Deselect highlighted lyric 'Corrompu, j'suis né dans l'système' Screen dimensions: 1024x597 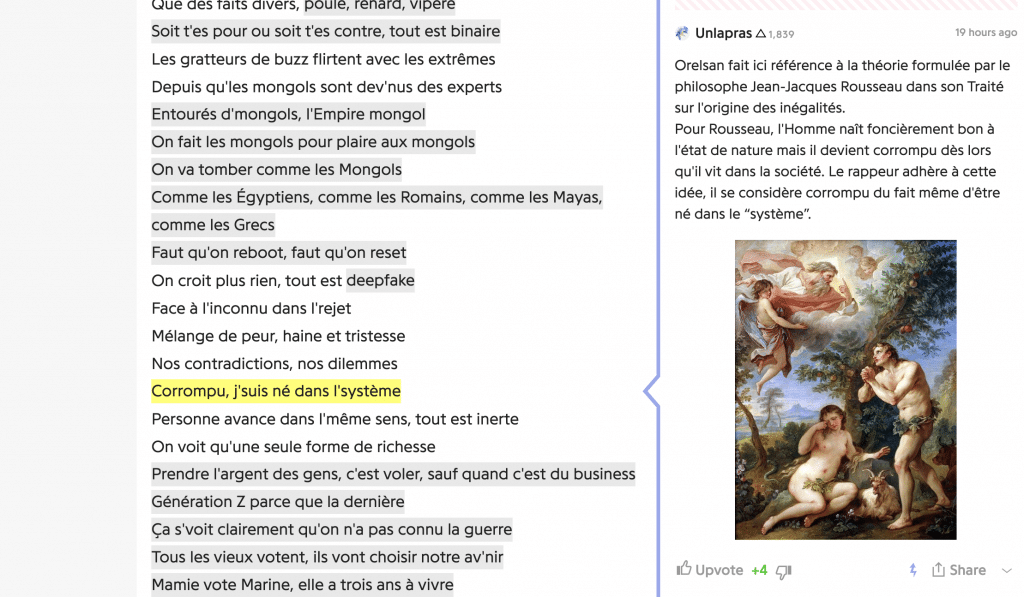275,391
